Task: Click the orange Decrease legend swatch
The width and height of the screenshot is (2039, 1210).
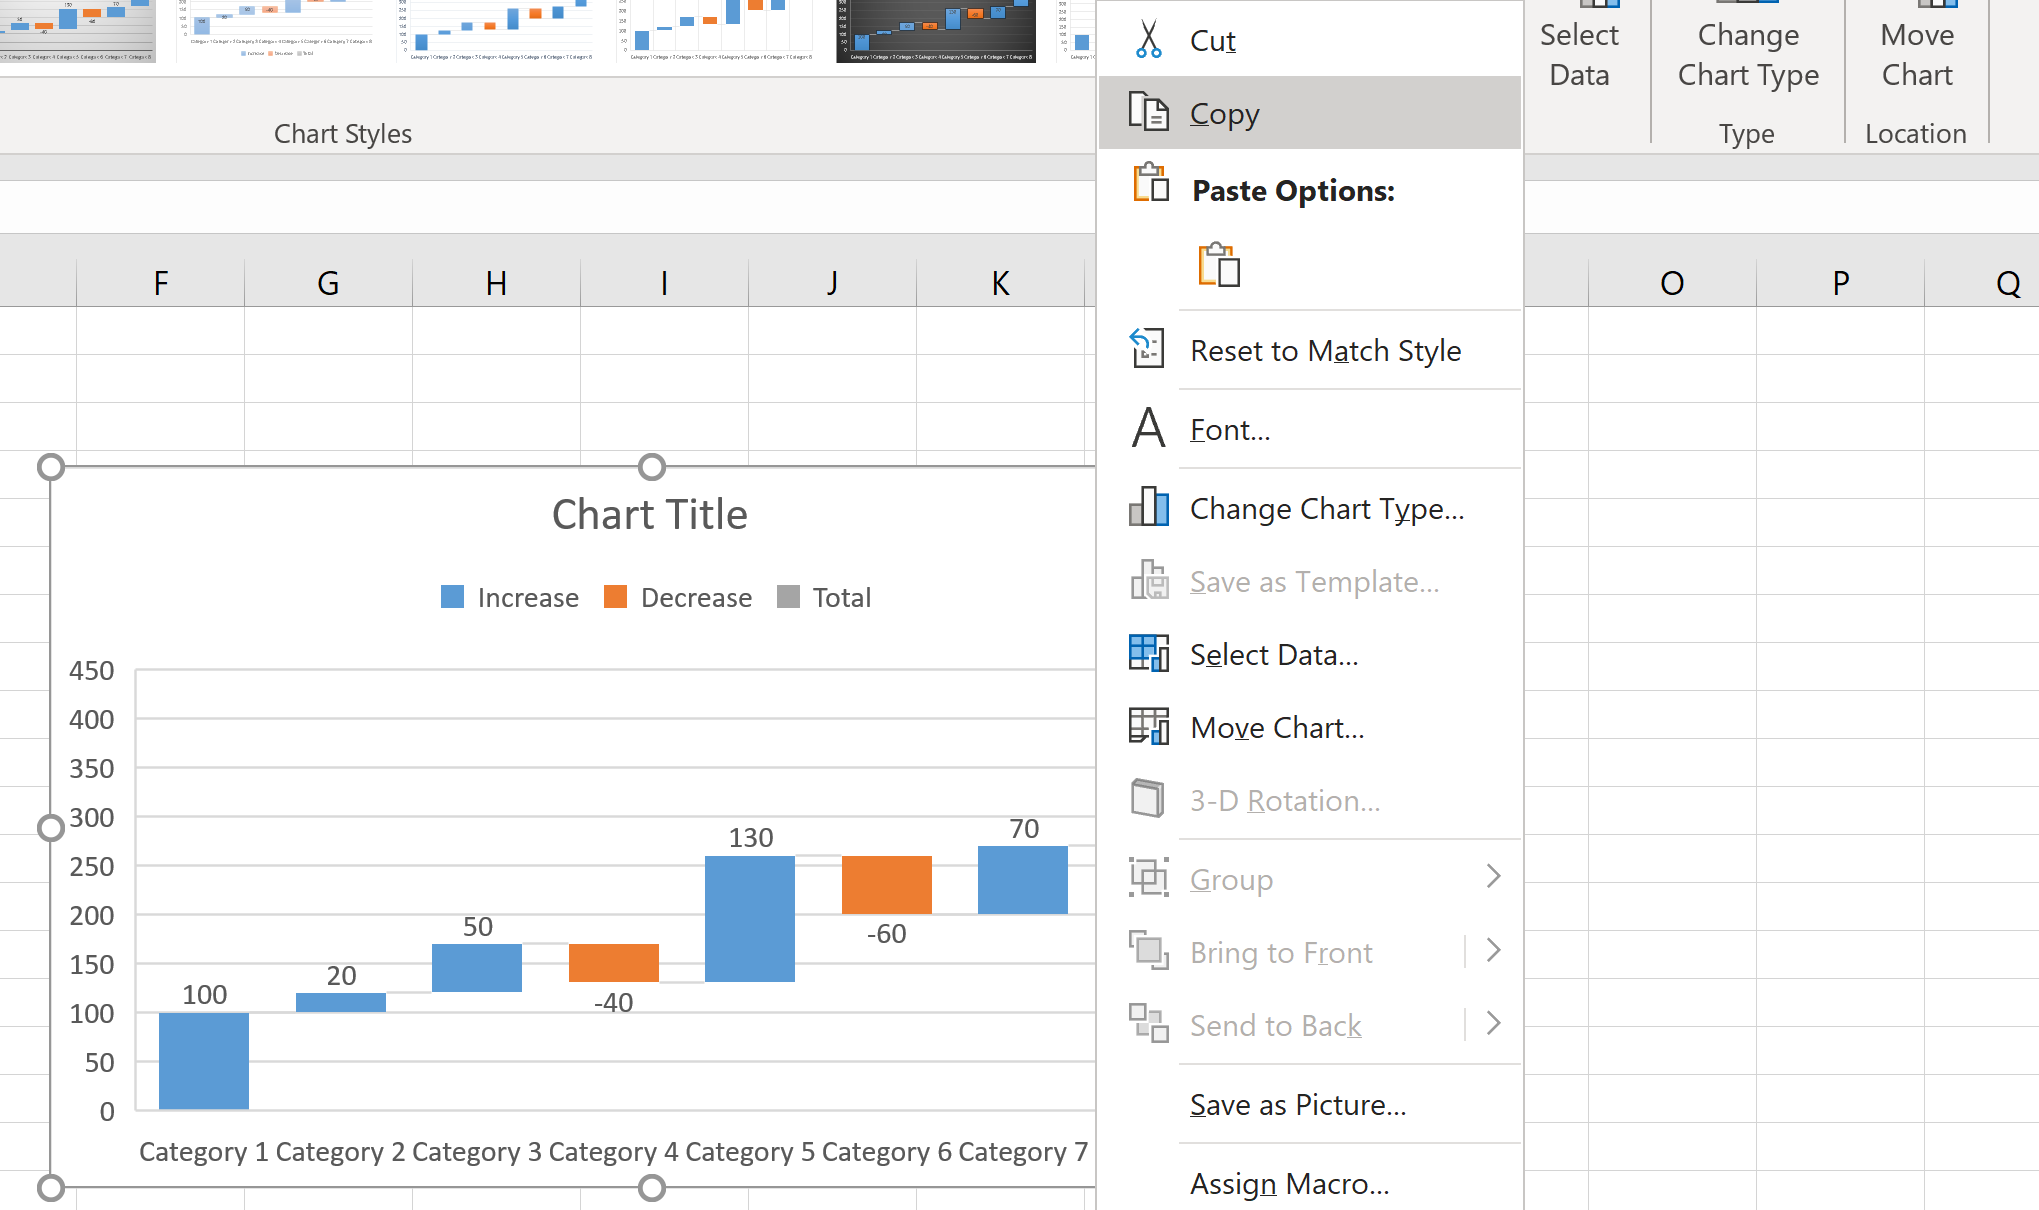Action: pyautogui.click(x=615, y=596)
